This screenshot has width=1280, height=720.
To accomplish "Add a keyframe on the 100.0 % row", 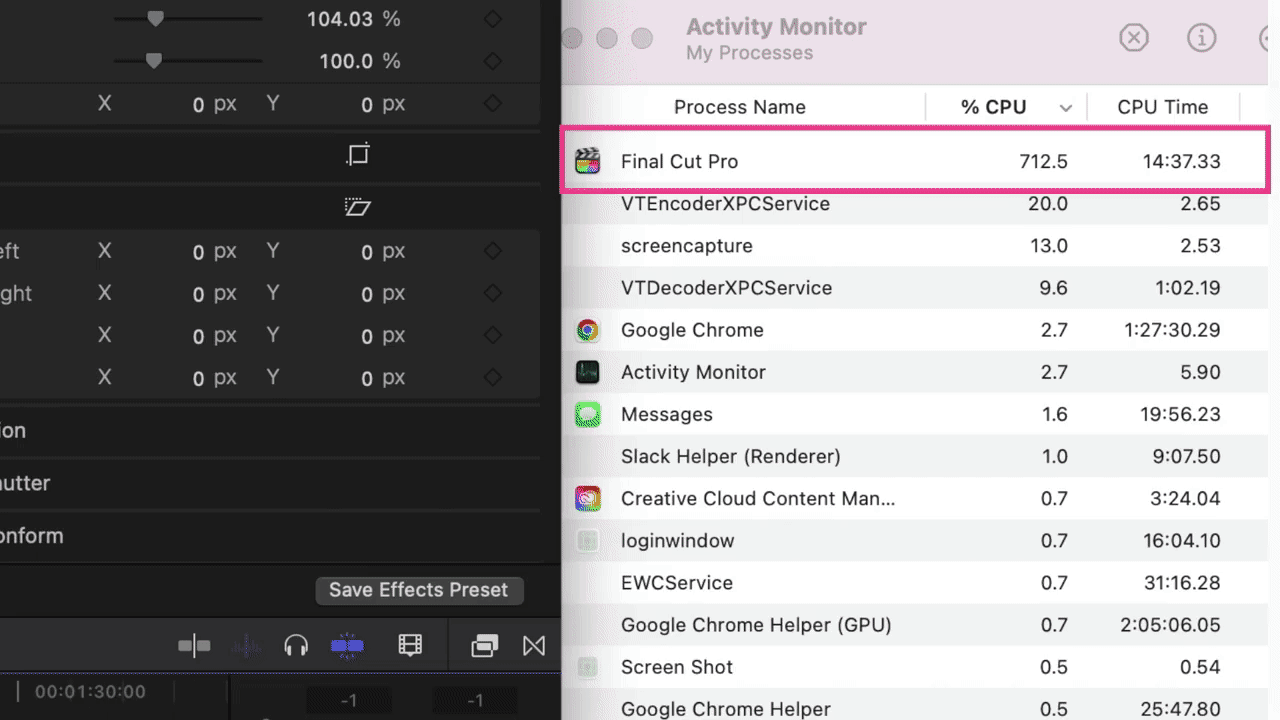I will click(492, 61).
